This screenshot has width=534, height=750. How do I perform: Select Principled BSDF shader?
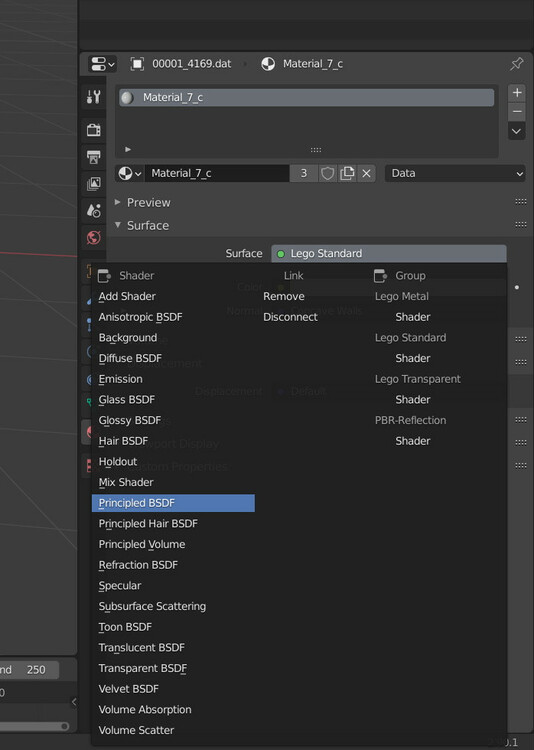[x=173, y=503]
